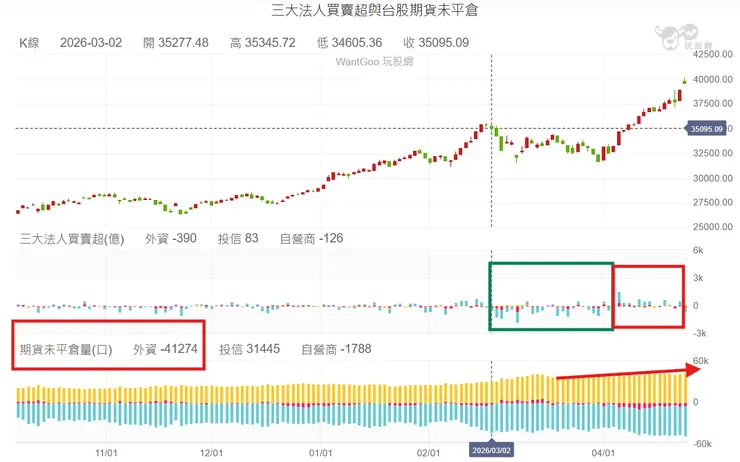Click the 04/01 date axis label
Screen dimensions: 740x462
click(603, 453)
